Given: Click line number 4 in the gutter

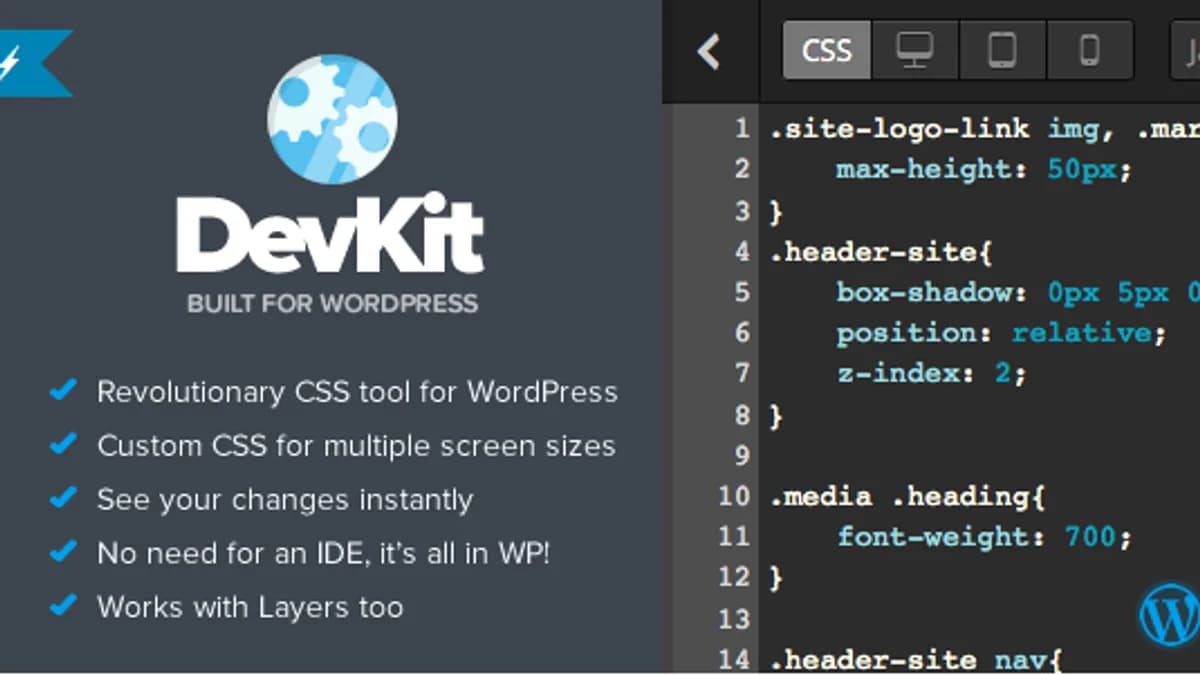Looking at the screenshot, I should pos(741,252).
